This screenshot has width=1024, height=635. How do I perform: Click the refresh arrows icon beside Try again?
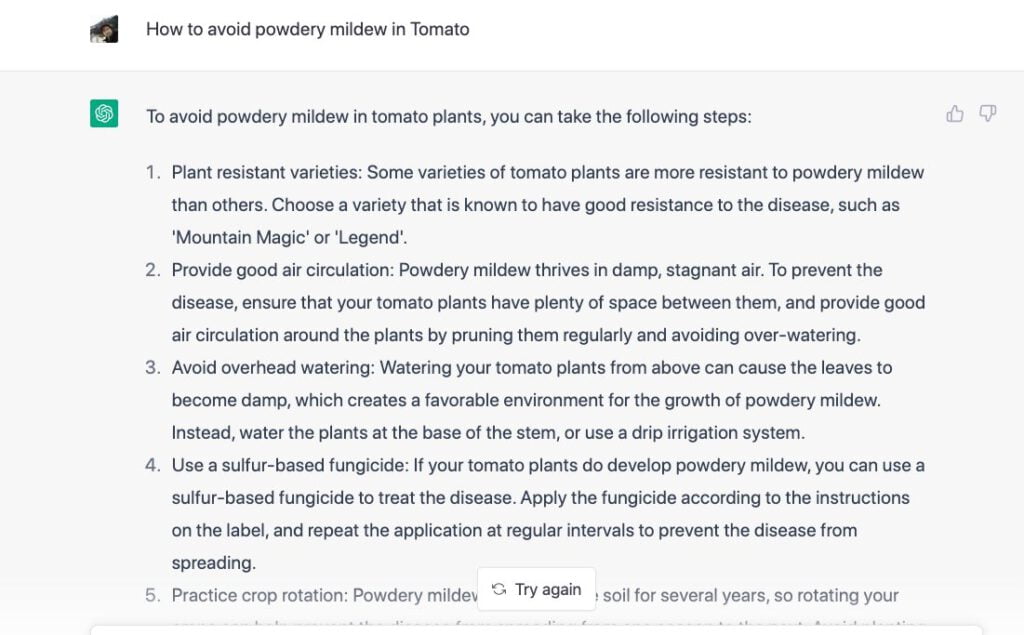[x=499, y=589]
